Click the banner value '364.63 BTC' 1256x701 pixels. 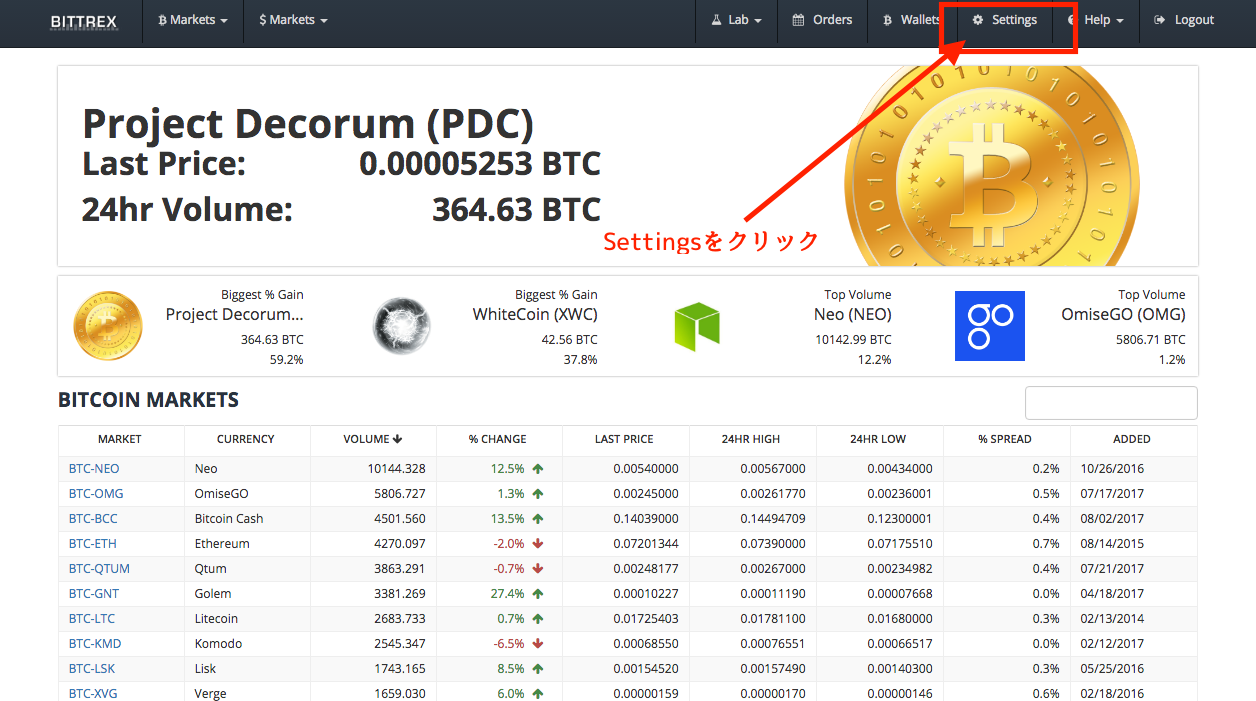tap(516, 209)
